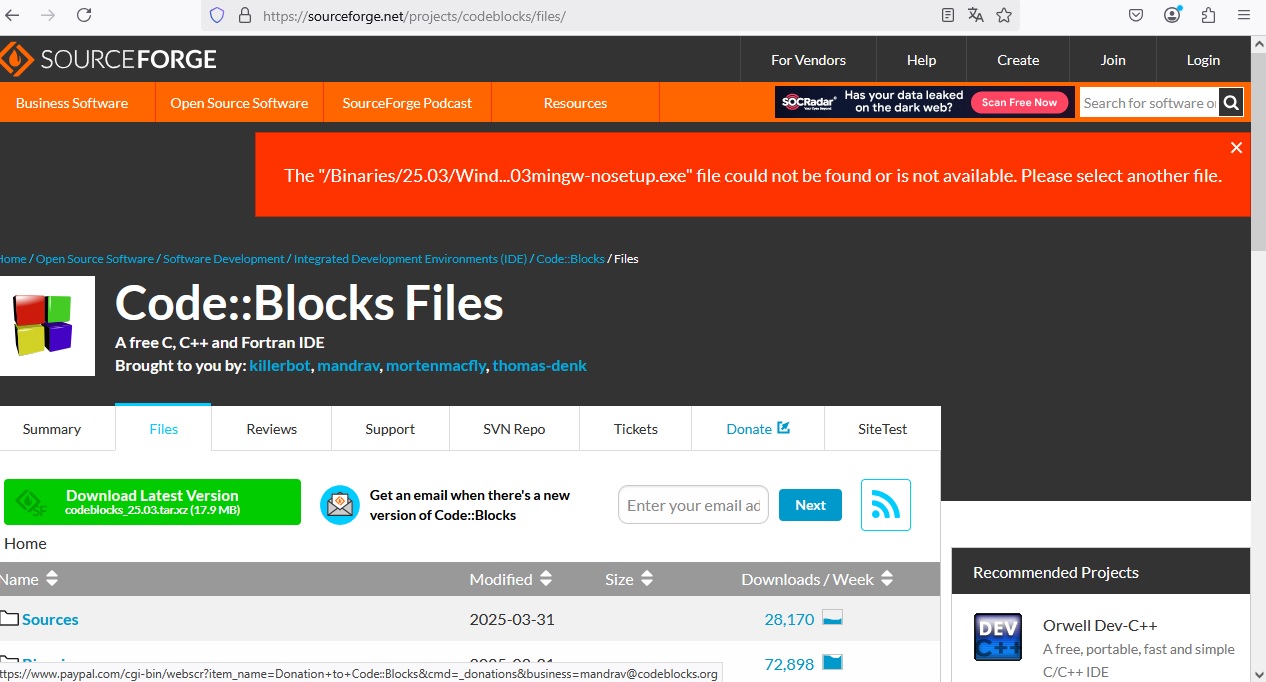
Task: Reload the page with the refresh icon
Action: (84, 15)
